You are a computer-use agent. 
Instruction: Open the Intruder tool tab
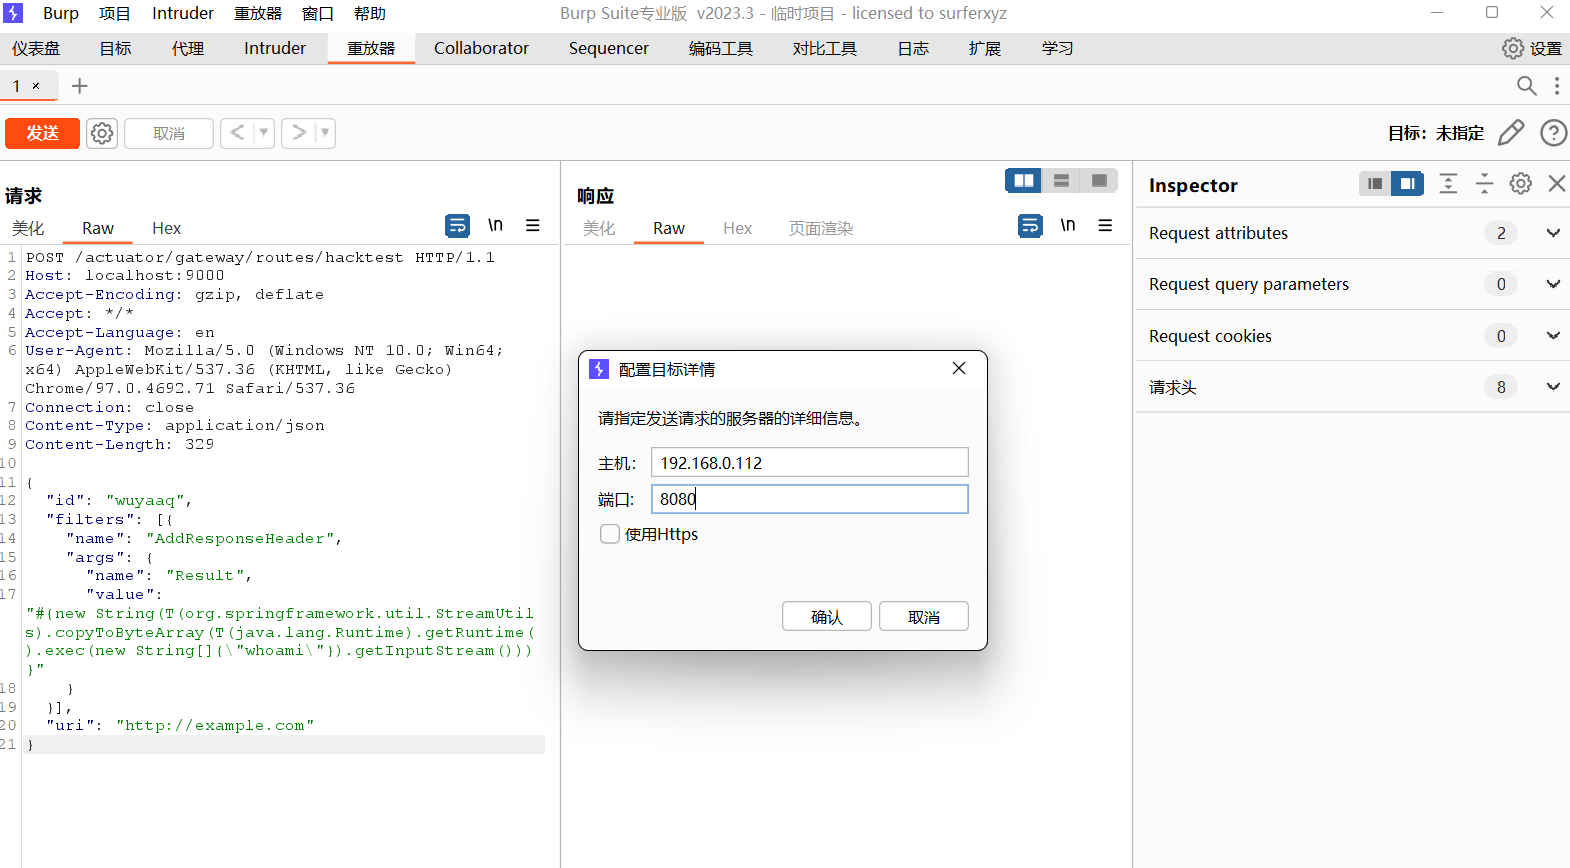275,48
